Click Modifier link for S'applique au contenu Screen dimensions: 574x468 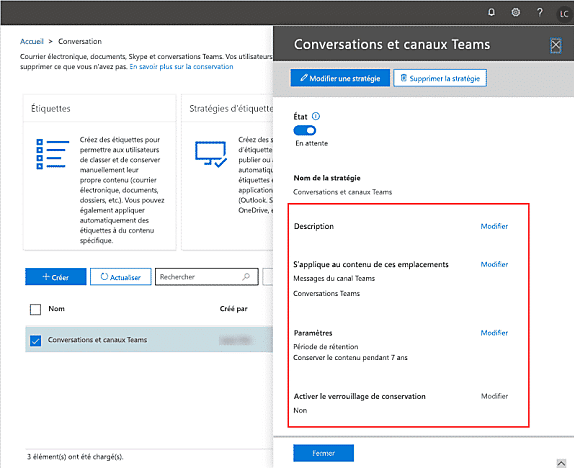point(494,264)
